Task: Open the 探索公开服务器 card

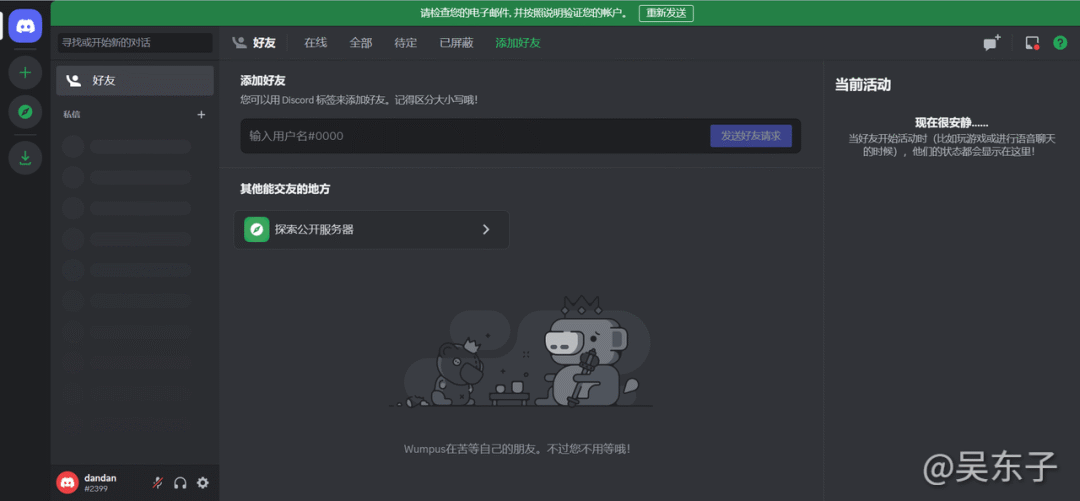Action: [x=371, y=229]
